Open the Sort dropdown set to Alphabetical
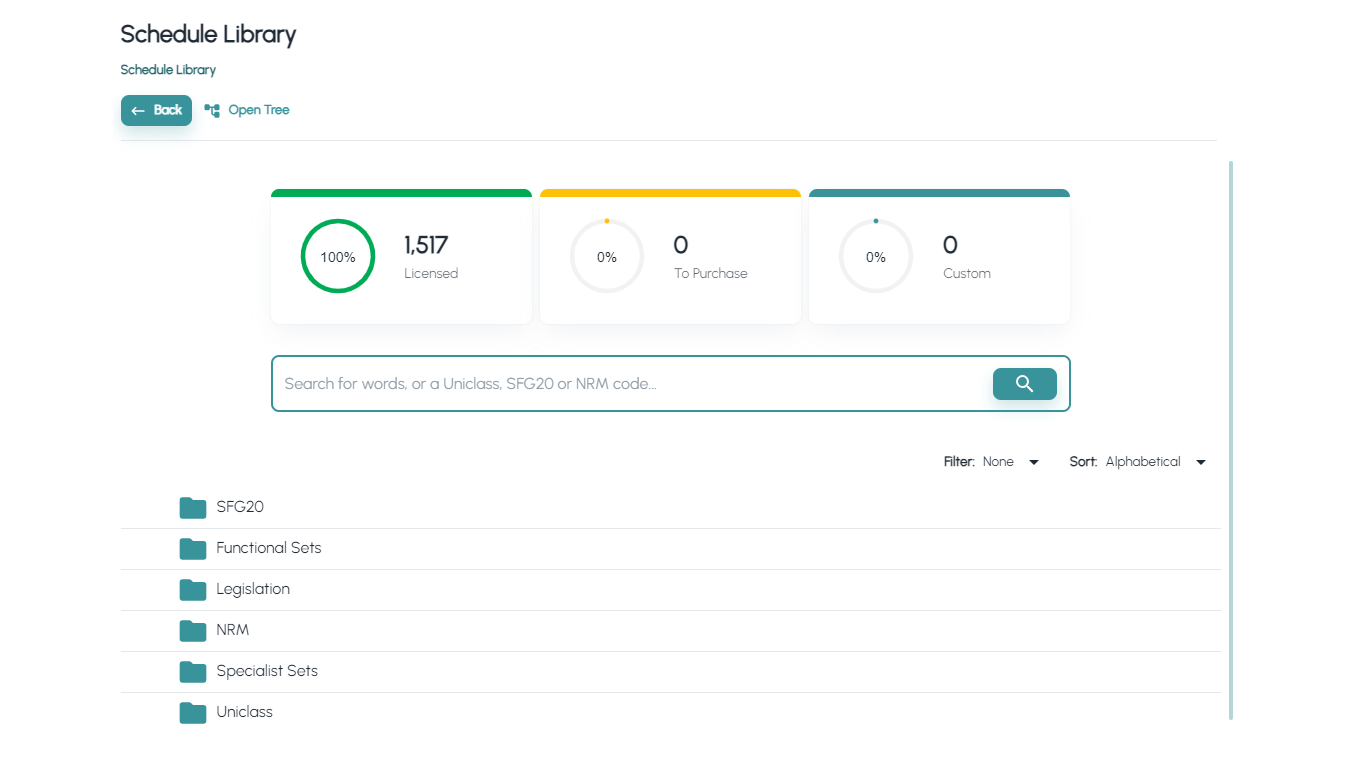 coord(1155,462)
